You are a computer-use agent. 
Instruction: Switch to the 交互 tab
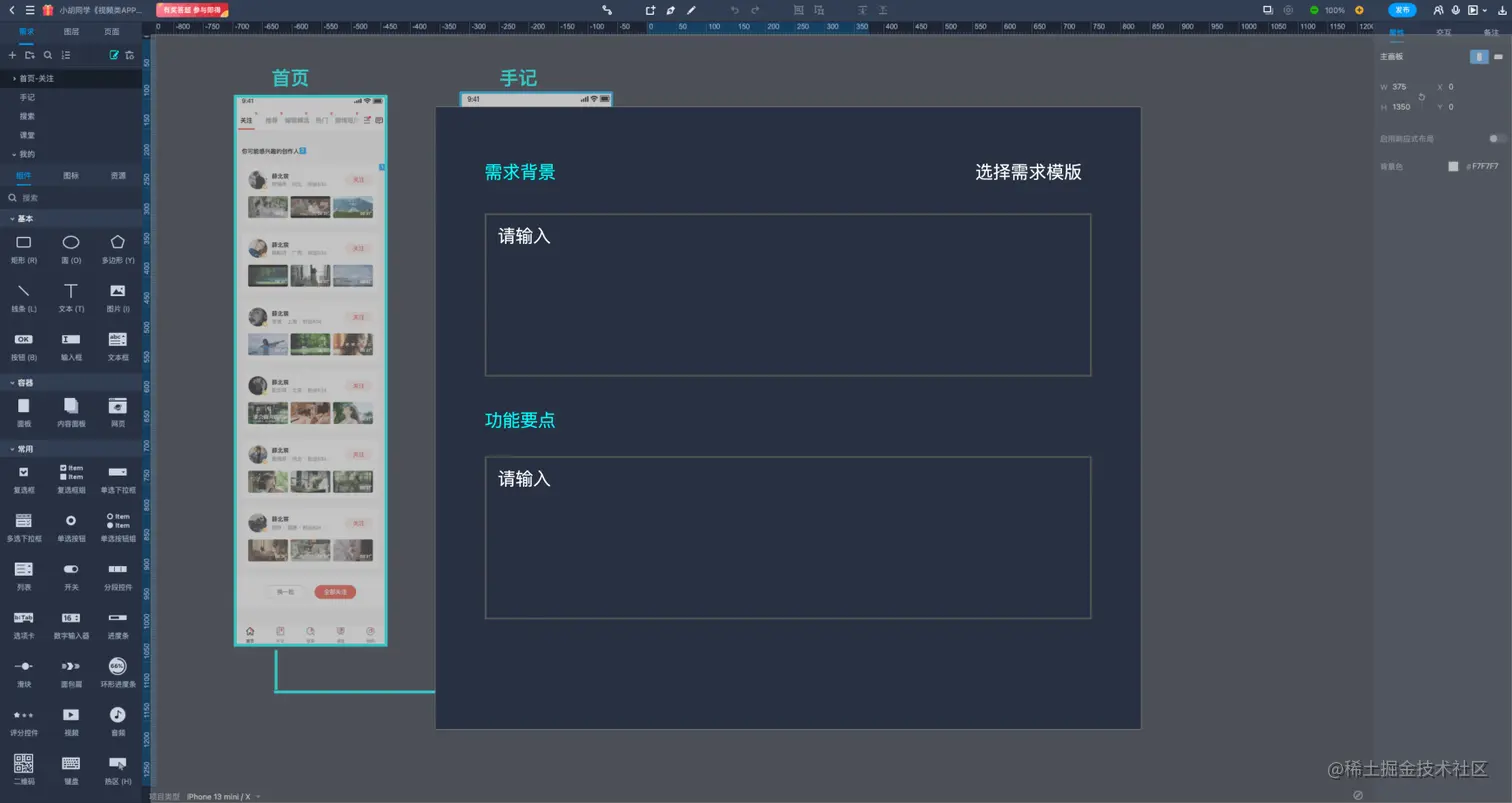coord(1443,33)
